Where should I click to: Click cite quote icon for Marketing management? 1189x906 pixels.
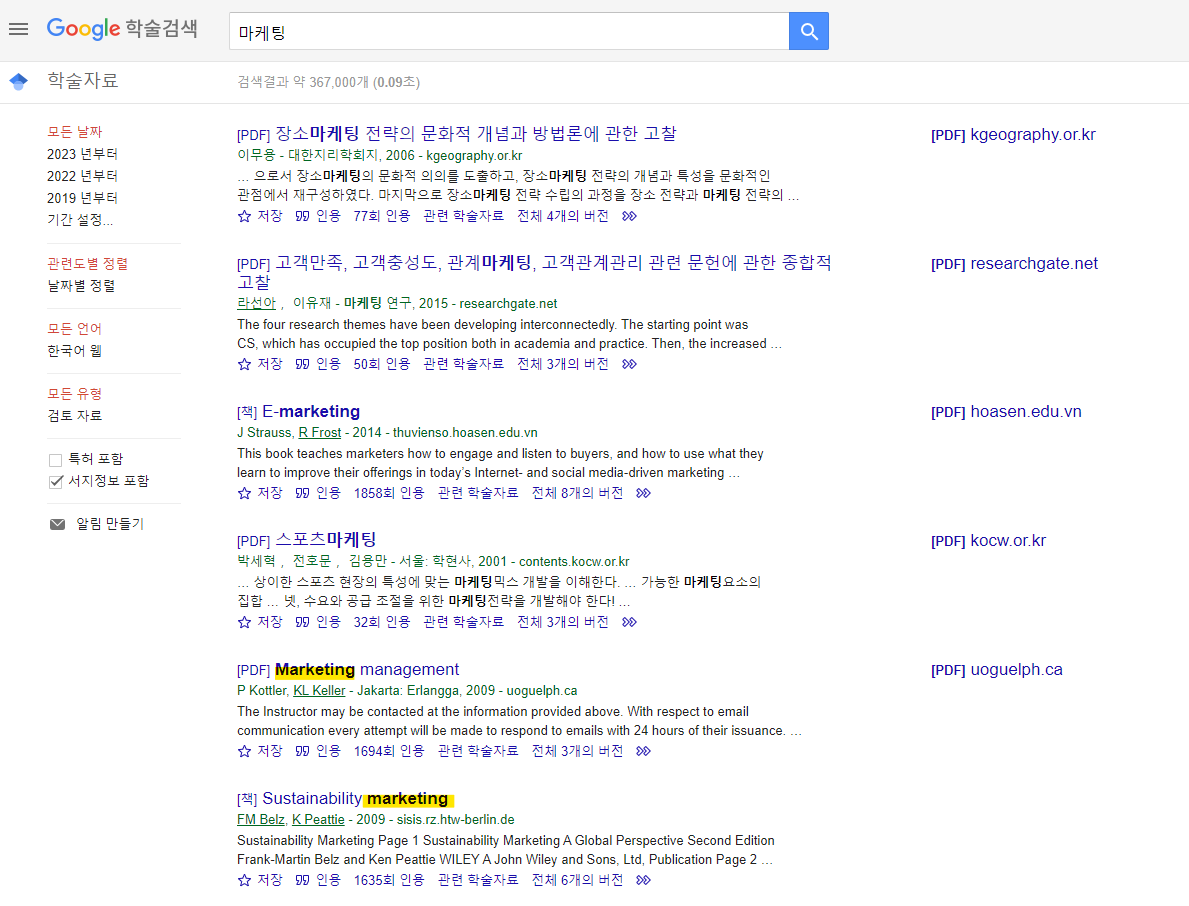pyautogui.click(x=303, y=751)
